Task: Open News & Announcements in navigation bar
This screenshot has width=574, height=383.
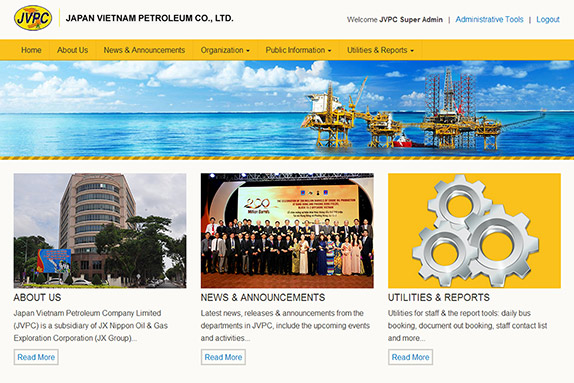Action: click(x=144, y=50)
